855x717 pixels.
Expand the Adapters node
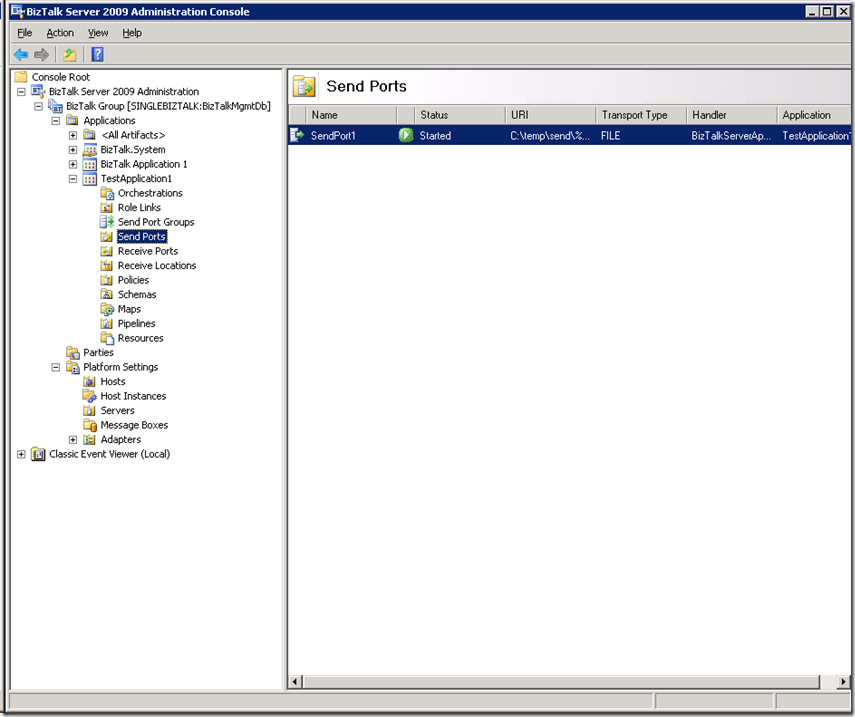tap(73, 439)
